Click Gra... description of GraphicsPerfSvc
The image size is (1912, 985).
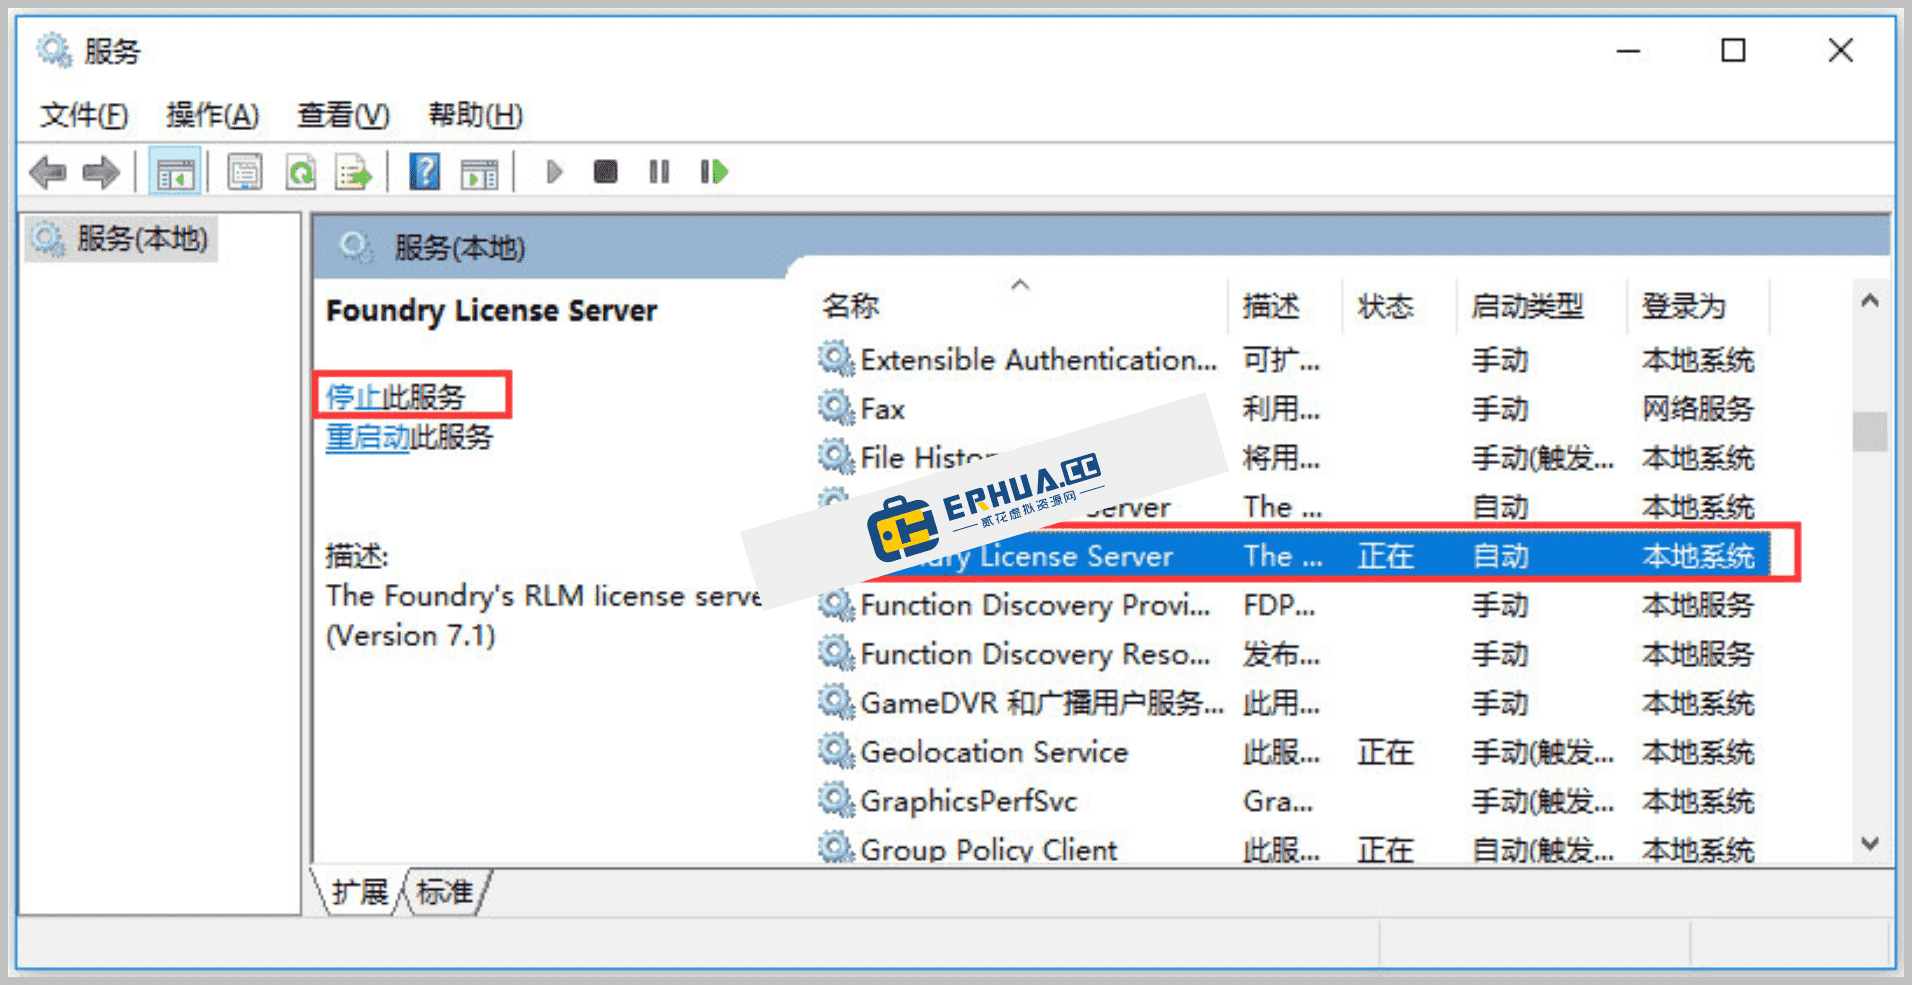1278,800
